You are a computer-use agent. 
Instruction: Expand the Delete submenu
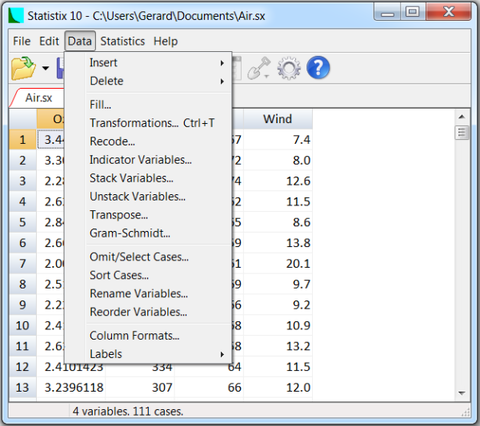[157, 81]
